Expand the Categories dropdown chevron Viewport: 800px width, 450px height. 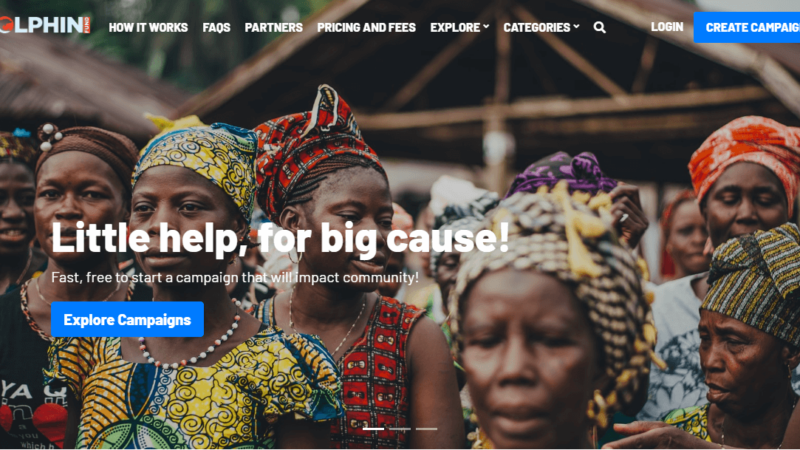click(x=577, y=27)
